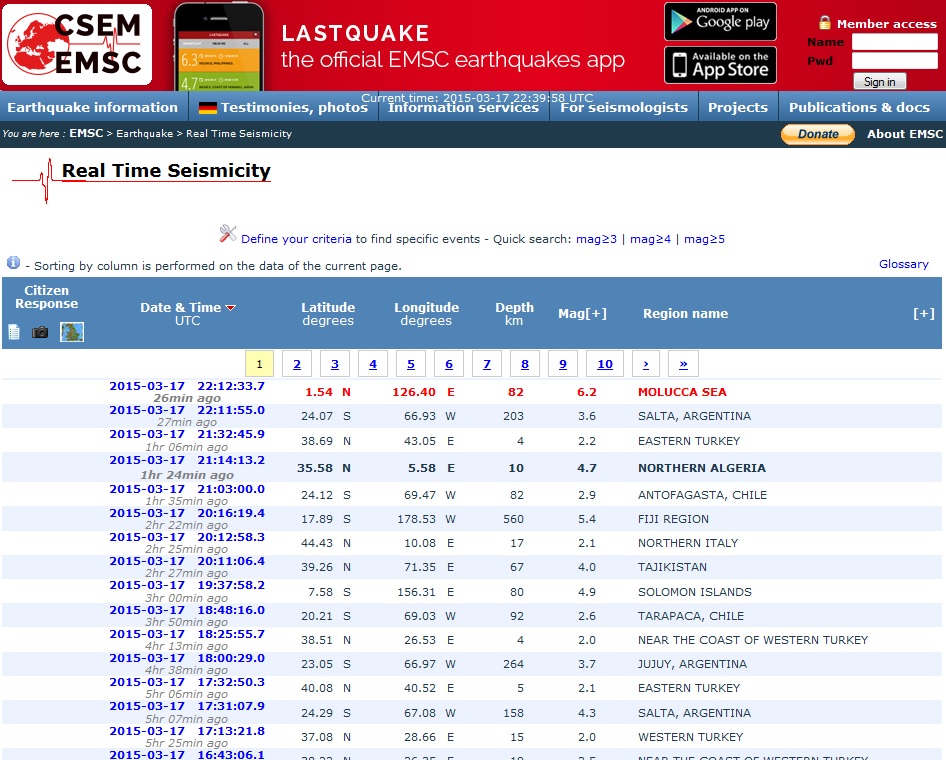
Task: Expand the Mag[+] column options
Action: click(582, 314)
